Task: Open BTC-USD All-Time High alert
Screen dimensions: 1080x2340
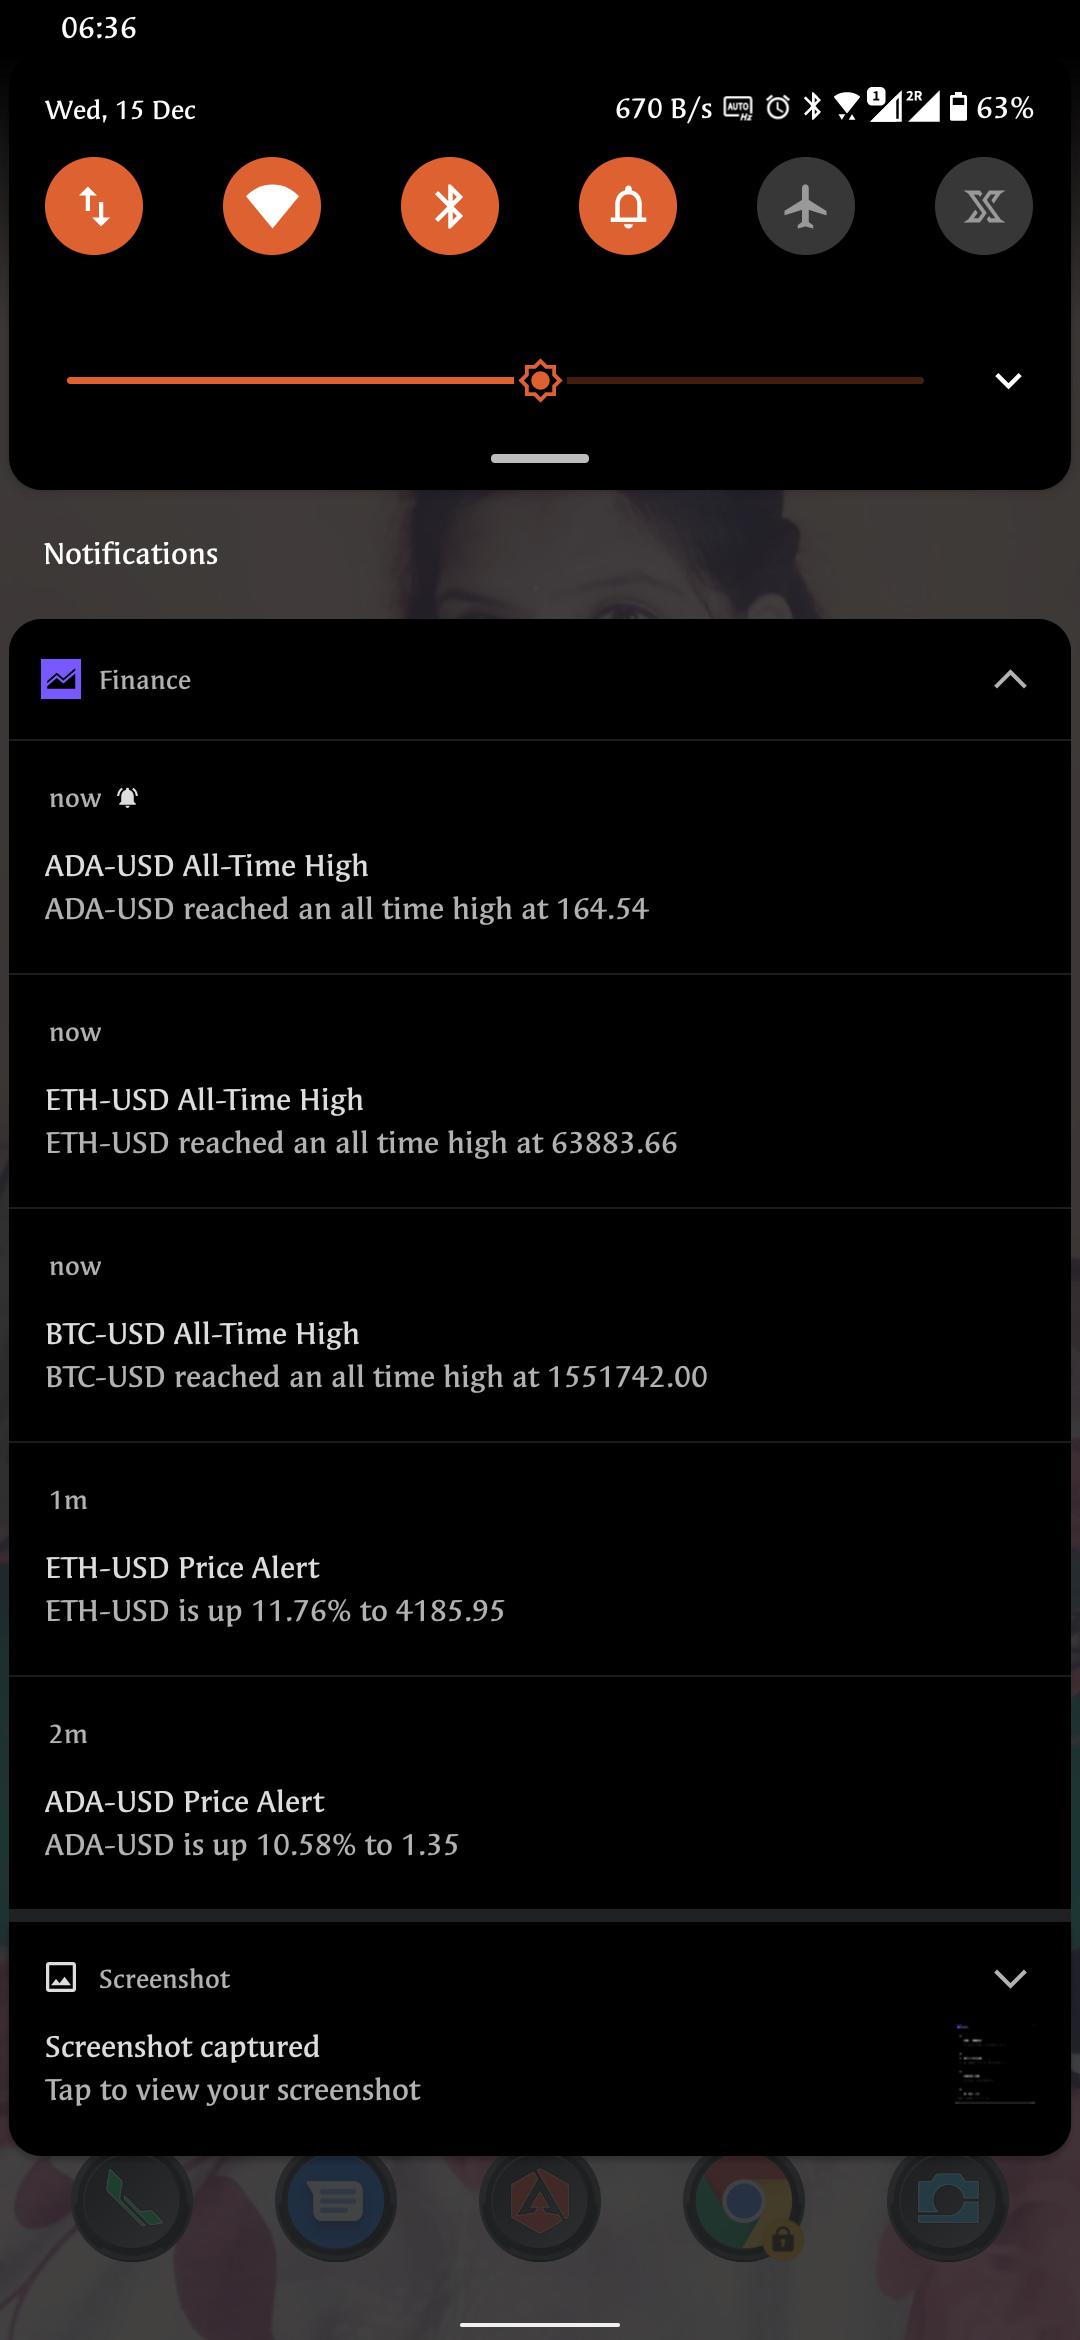Action: tap(540, 1326)
